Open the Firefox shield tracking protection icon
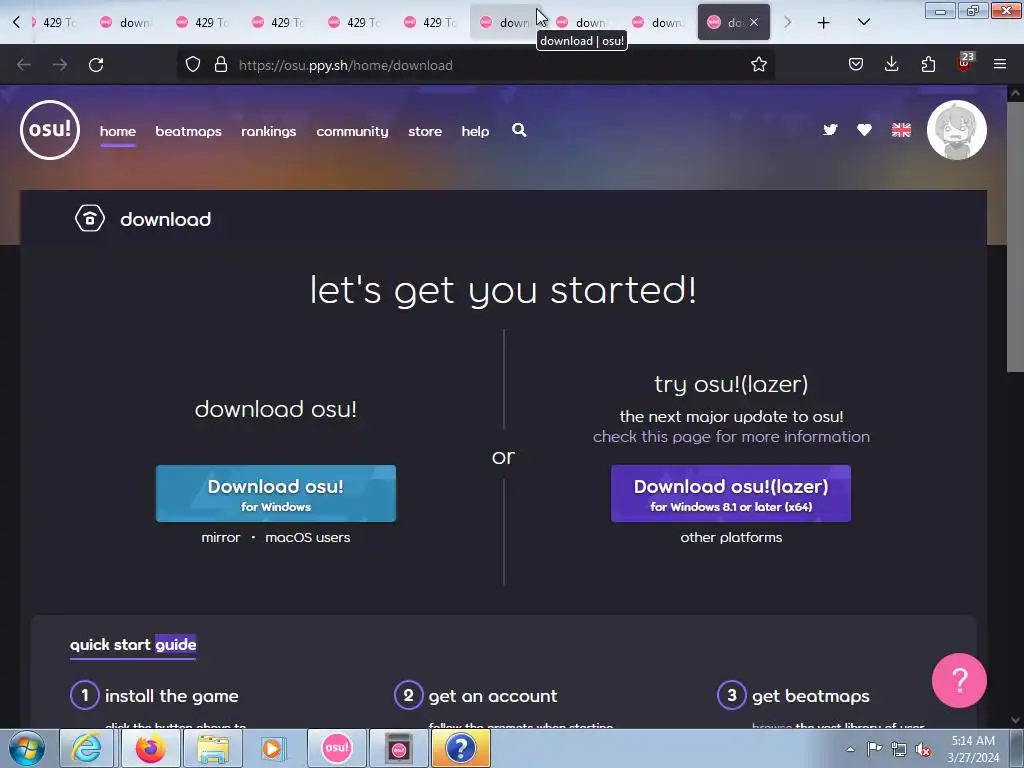This screenshot has width=1024, height=768. pos(193,65)
